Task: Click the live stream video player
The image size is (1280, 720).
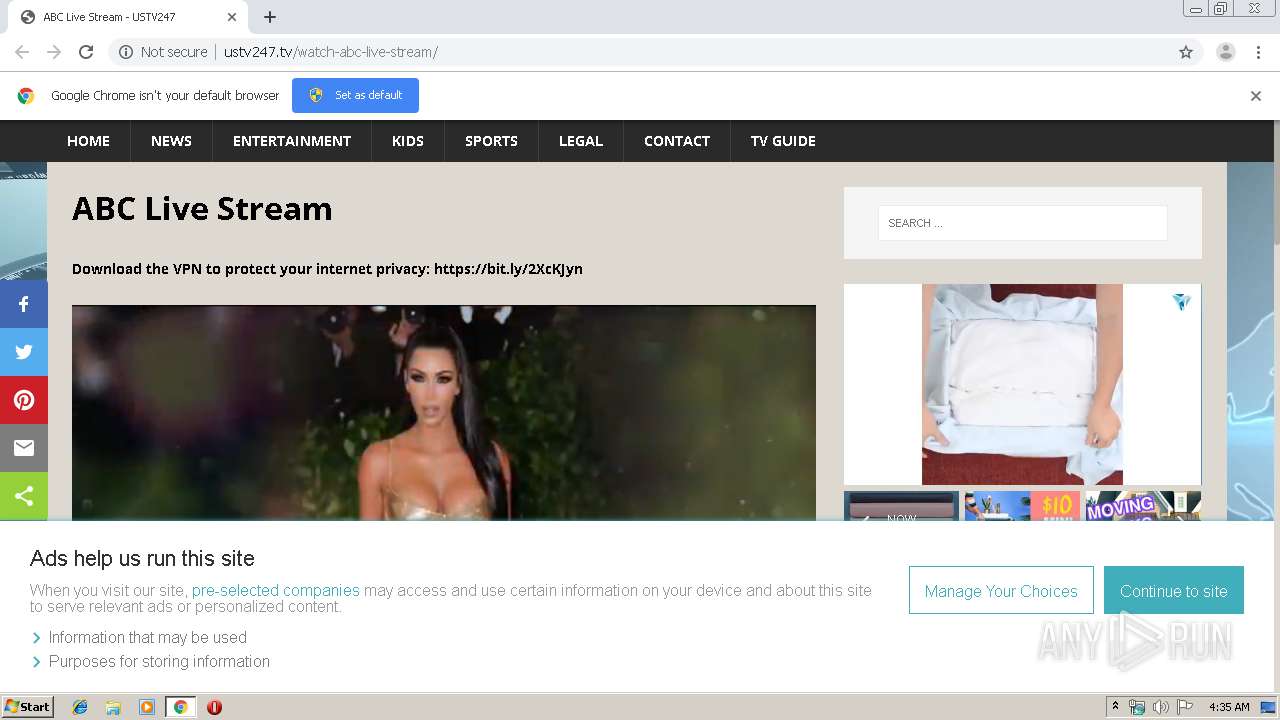Action: [x=444, y=413]
